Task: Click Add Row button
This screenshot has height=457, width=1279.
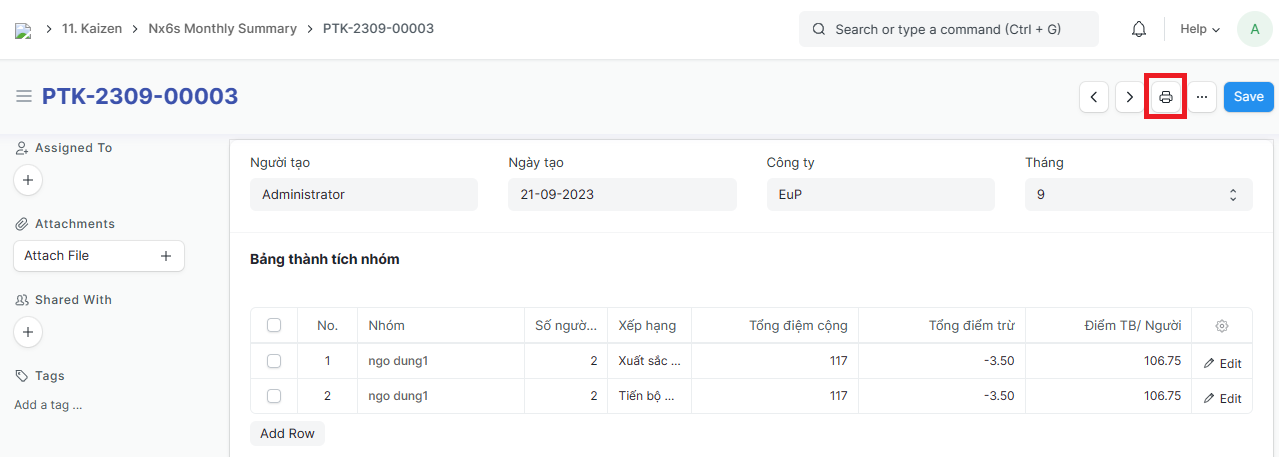Action: pyautogui.click(x=287, y=433)
